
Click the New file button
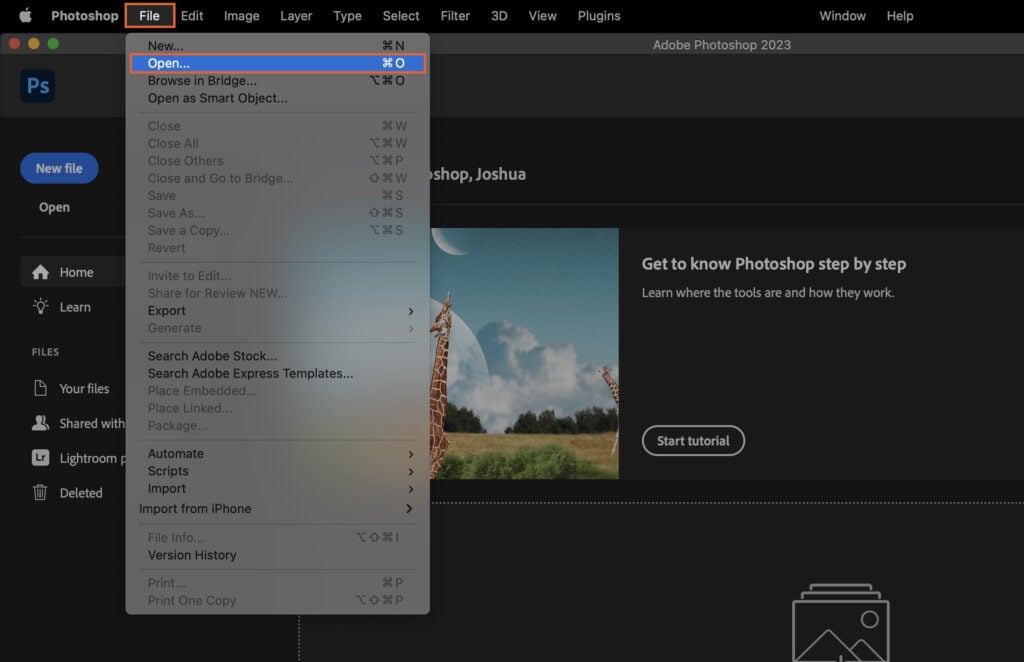click(58, 168)
